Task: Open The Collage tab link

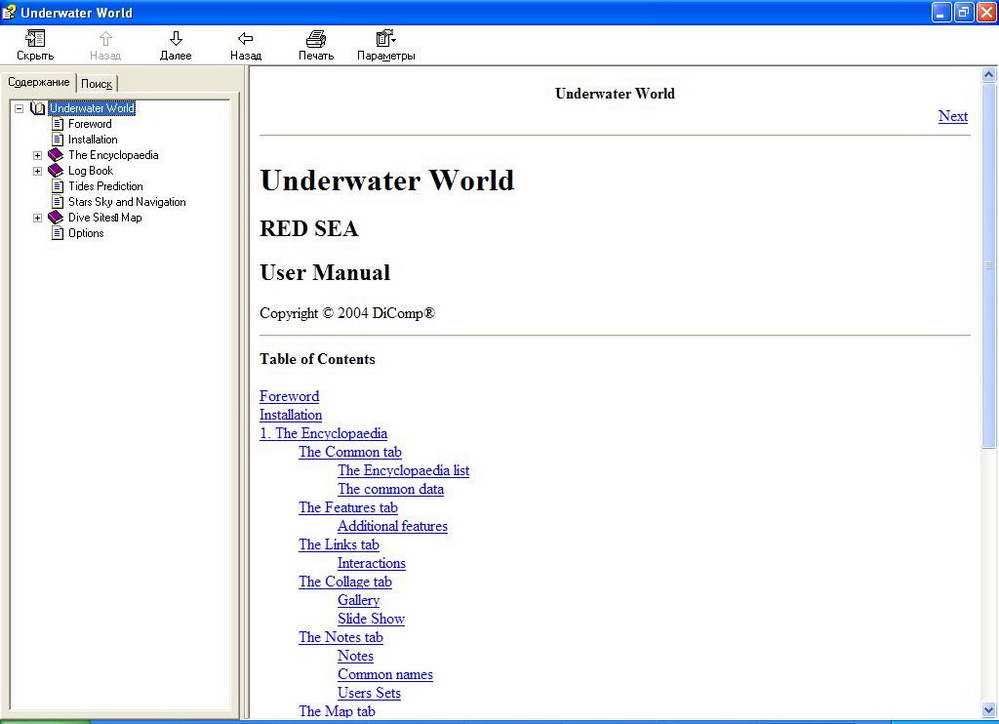Action: (345, 581)
